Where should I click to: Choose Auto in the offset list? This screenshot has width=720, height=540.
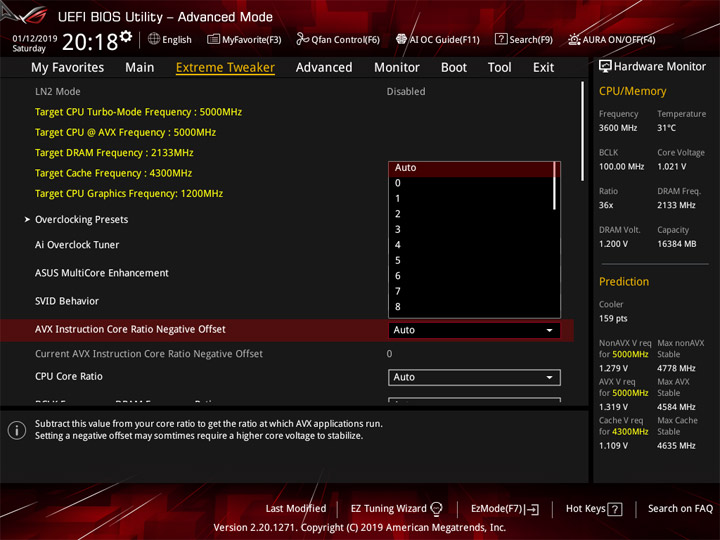[x=471, y=168]
